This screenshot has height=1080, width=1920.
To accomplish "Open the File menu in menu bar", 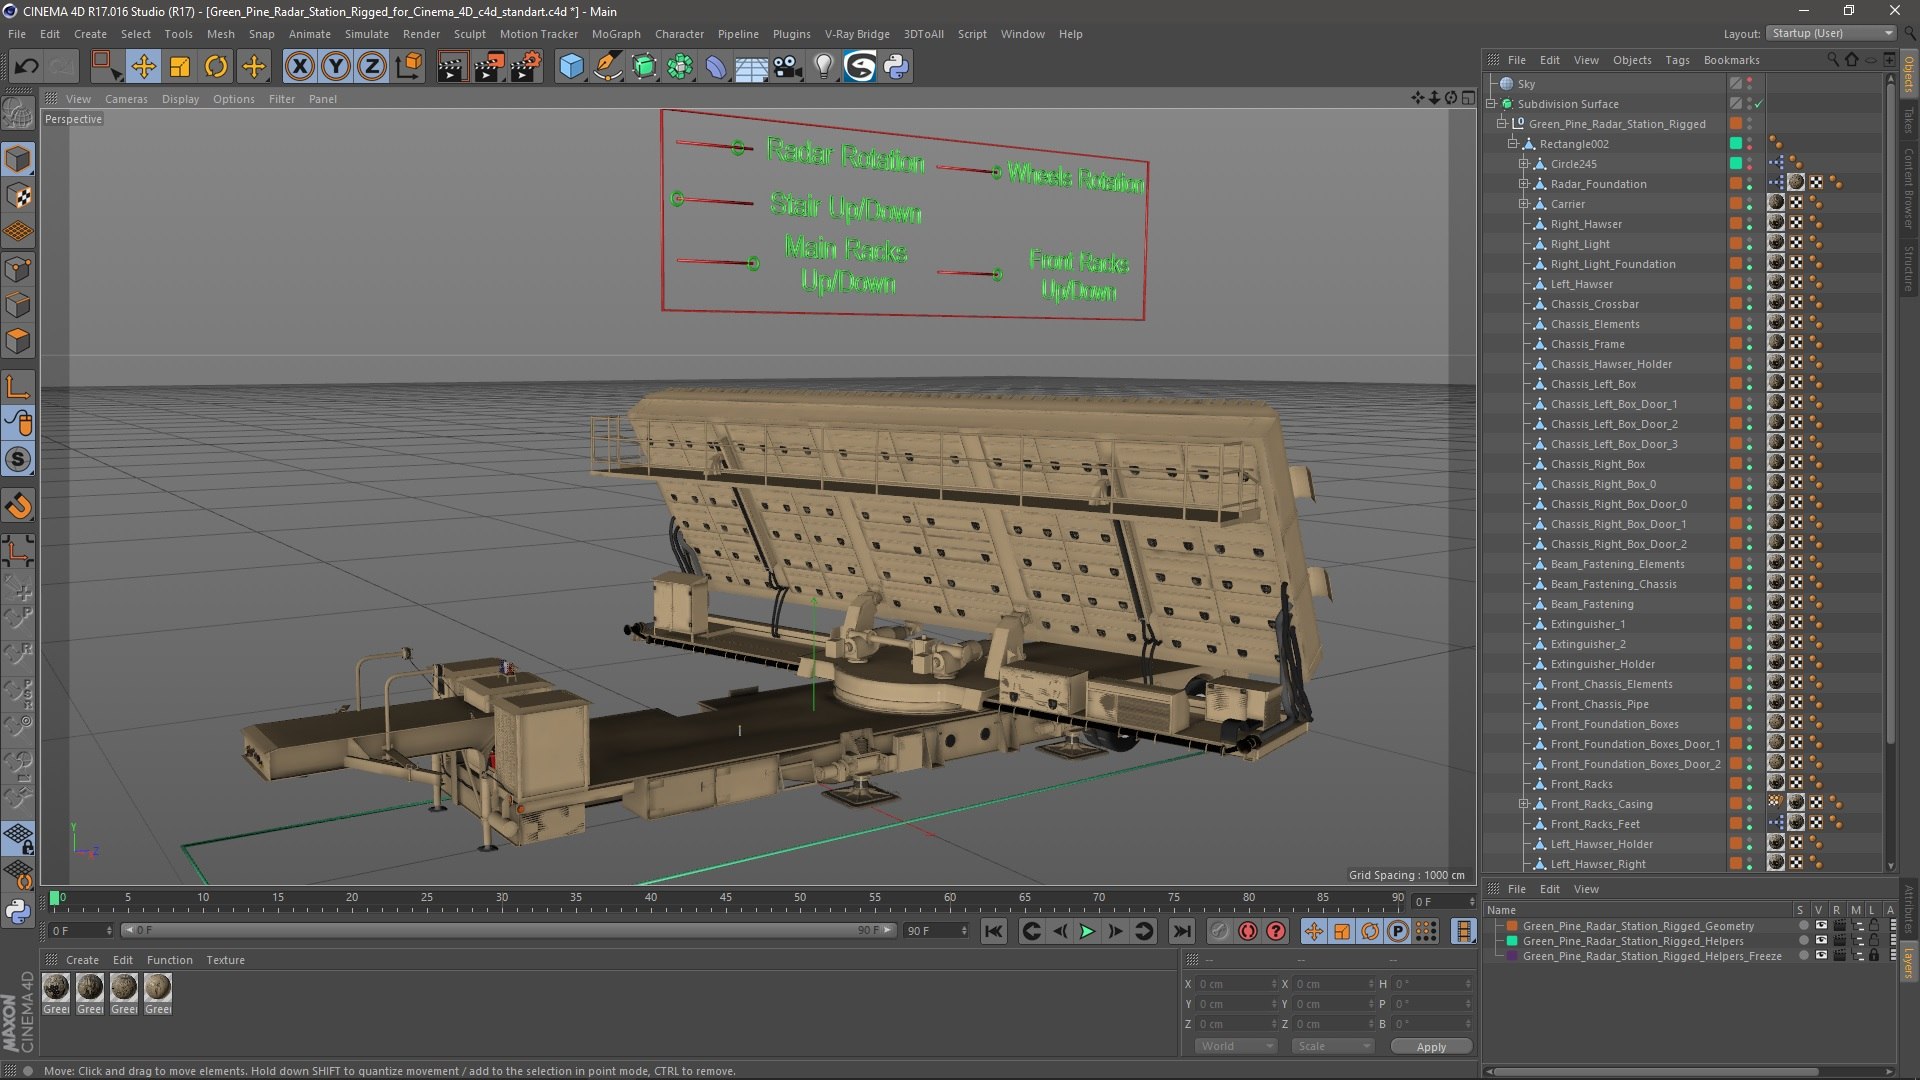I will 17,34.
